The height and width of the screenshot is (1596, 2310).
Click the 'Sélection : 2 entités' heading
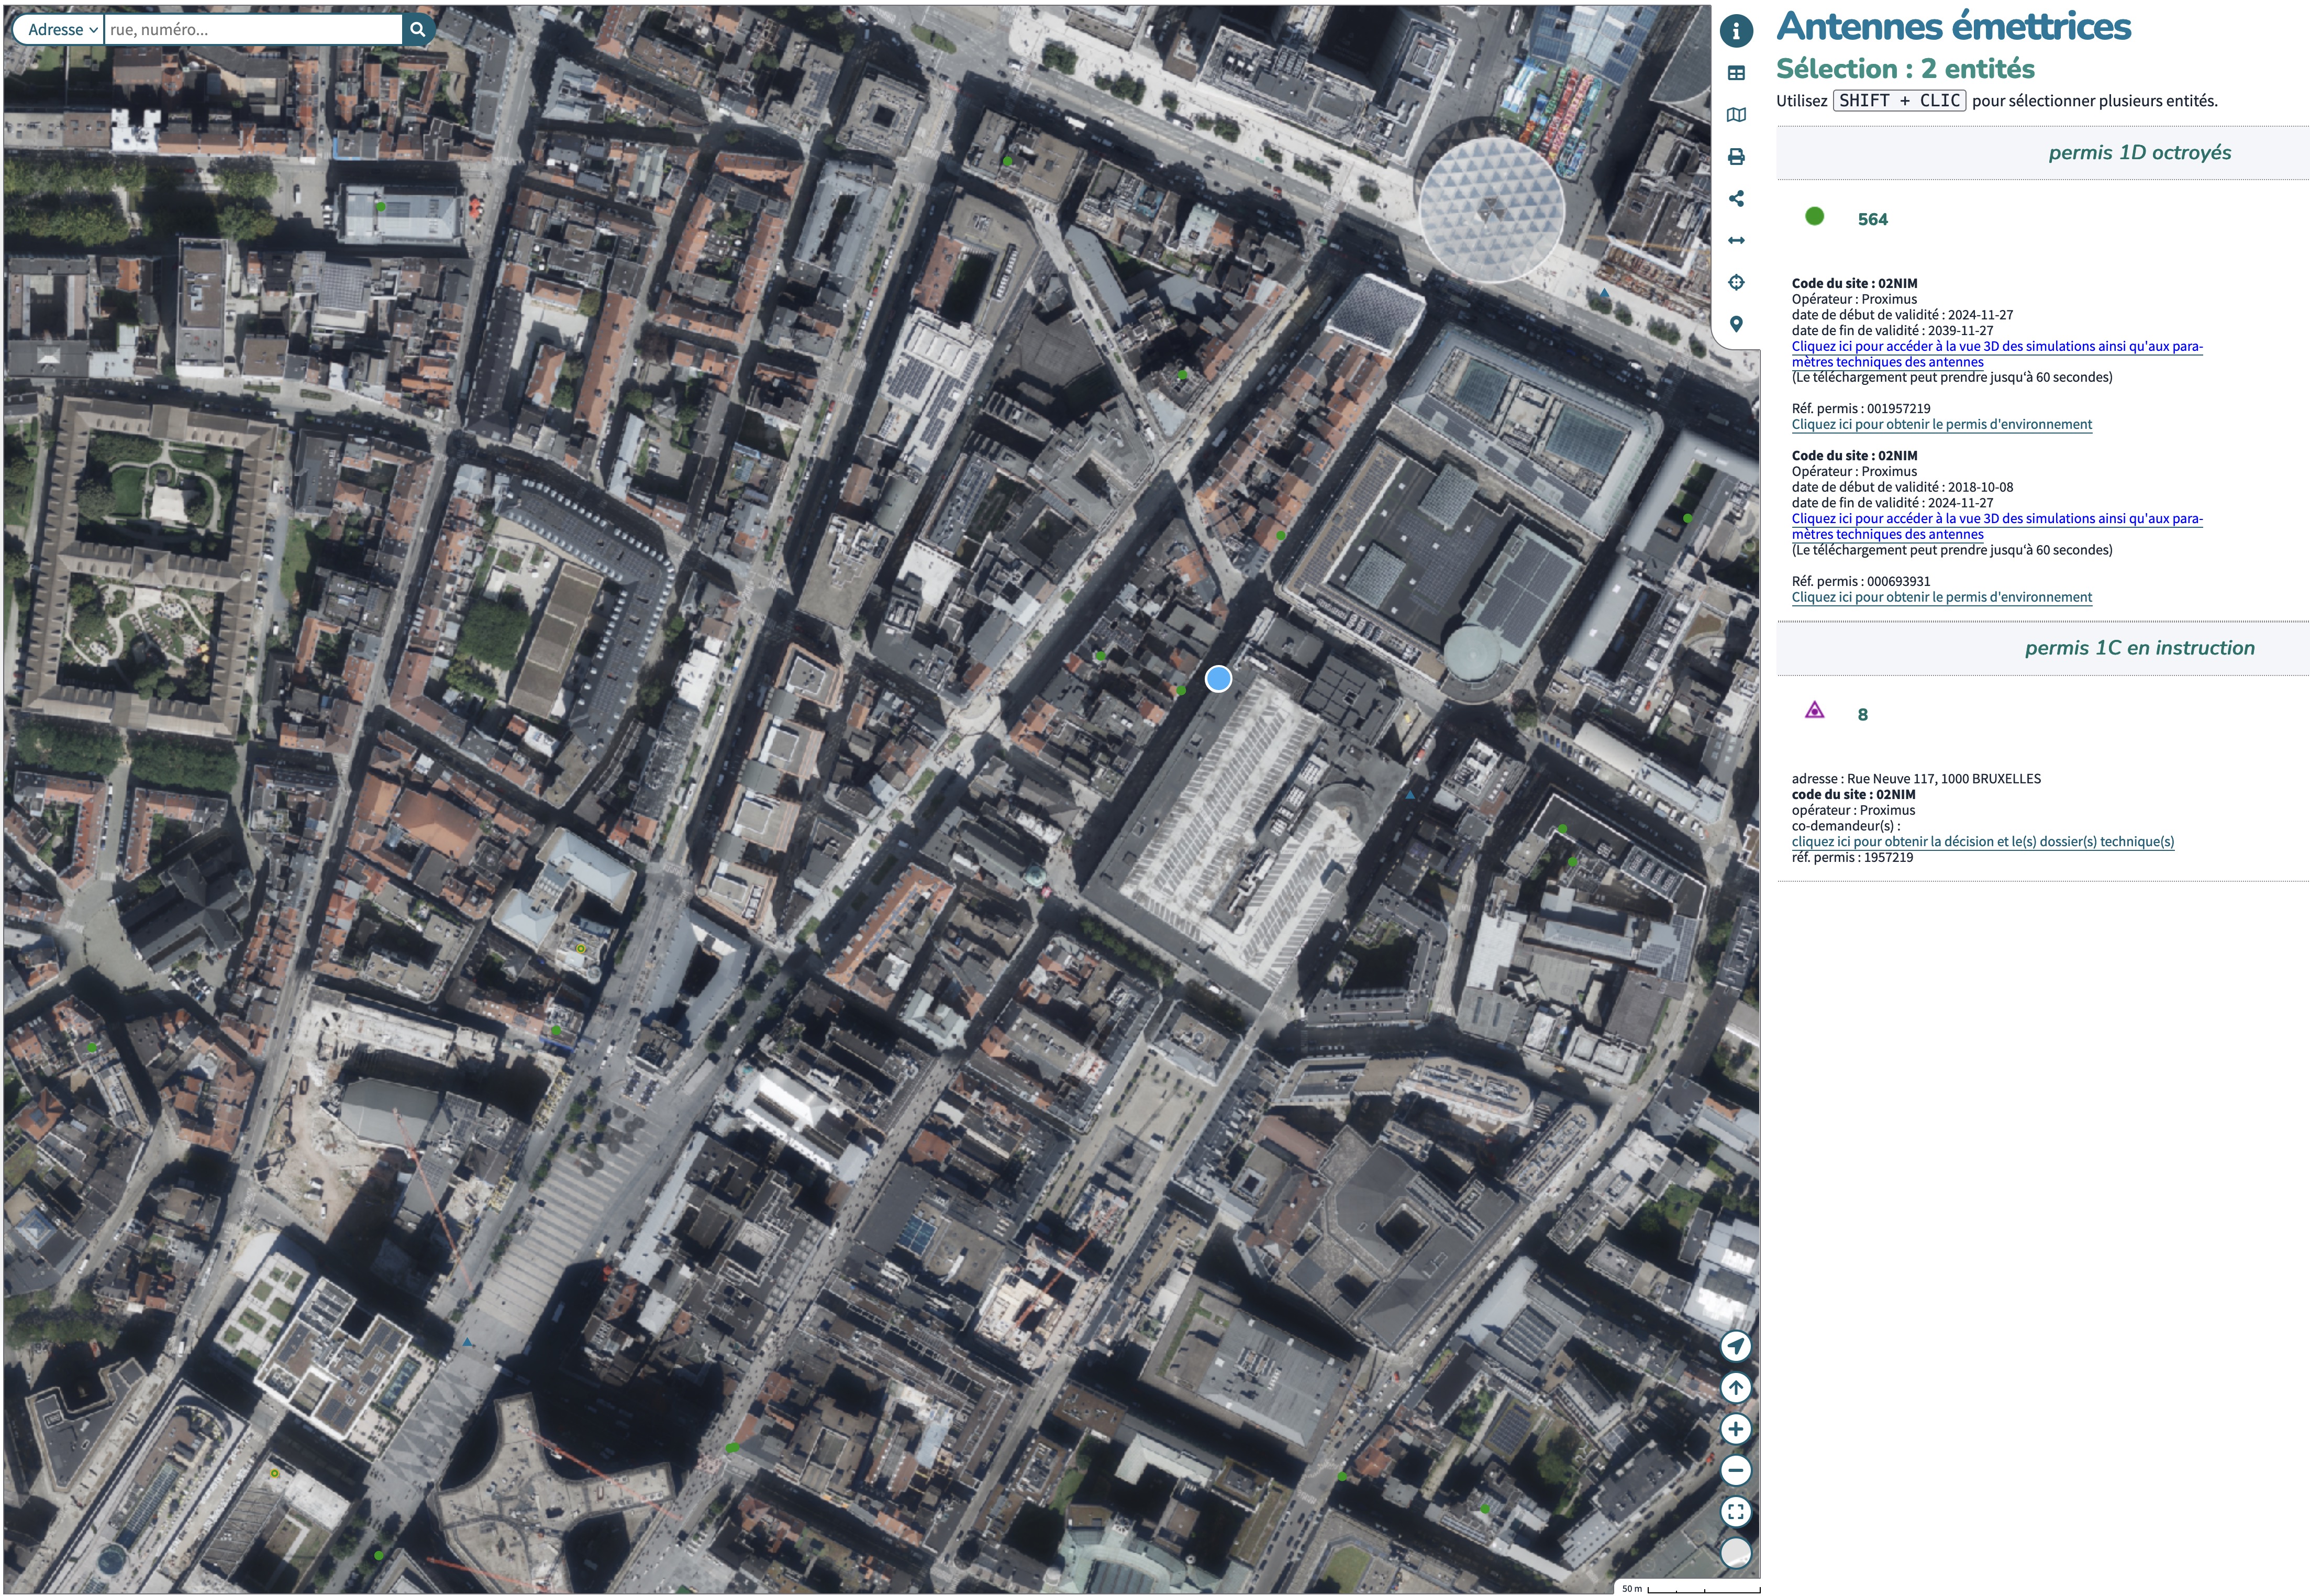pyautogui.click(x=1904, y=68)
